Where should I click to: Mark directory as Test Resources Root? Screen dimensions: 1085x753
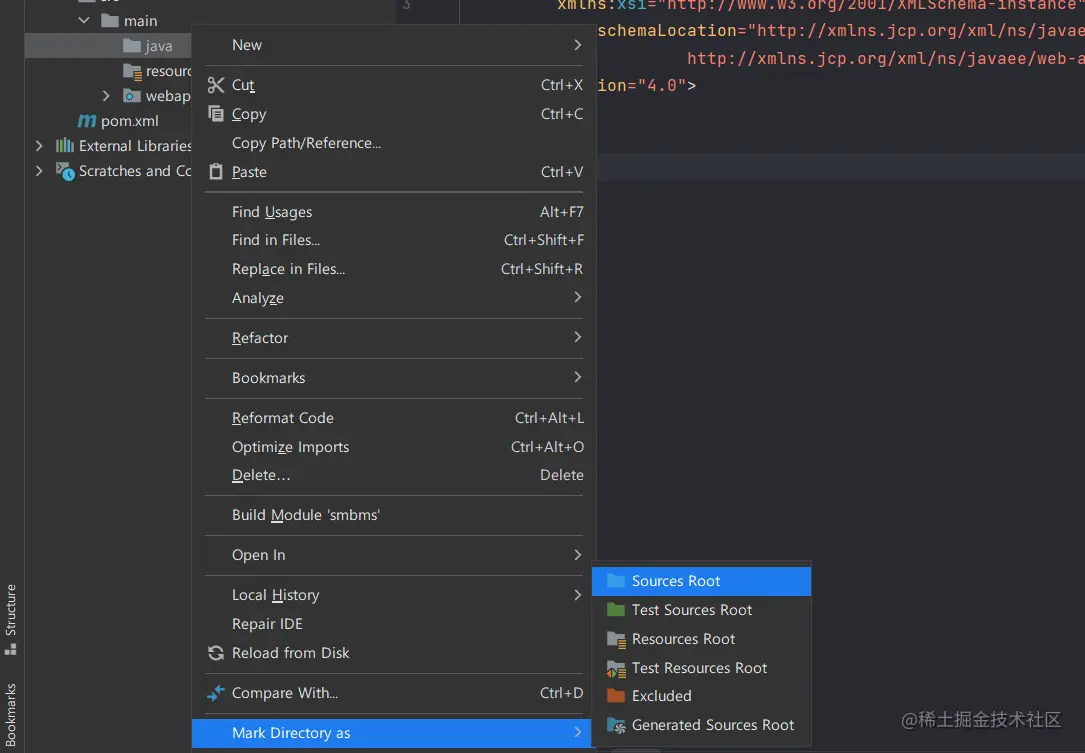pos(701,668)
